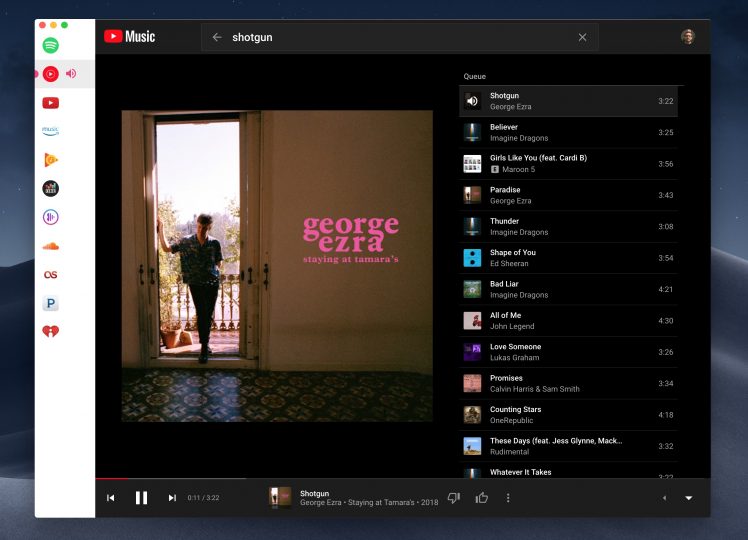The image size is (748, 540).
Task: Select the iHeartRadio icon
Action: tap(50, 331)
